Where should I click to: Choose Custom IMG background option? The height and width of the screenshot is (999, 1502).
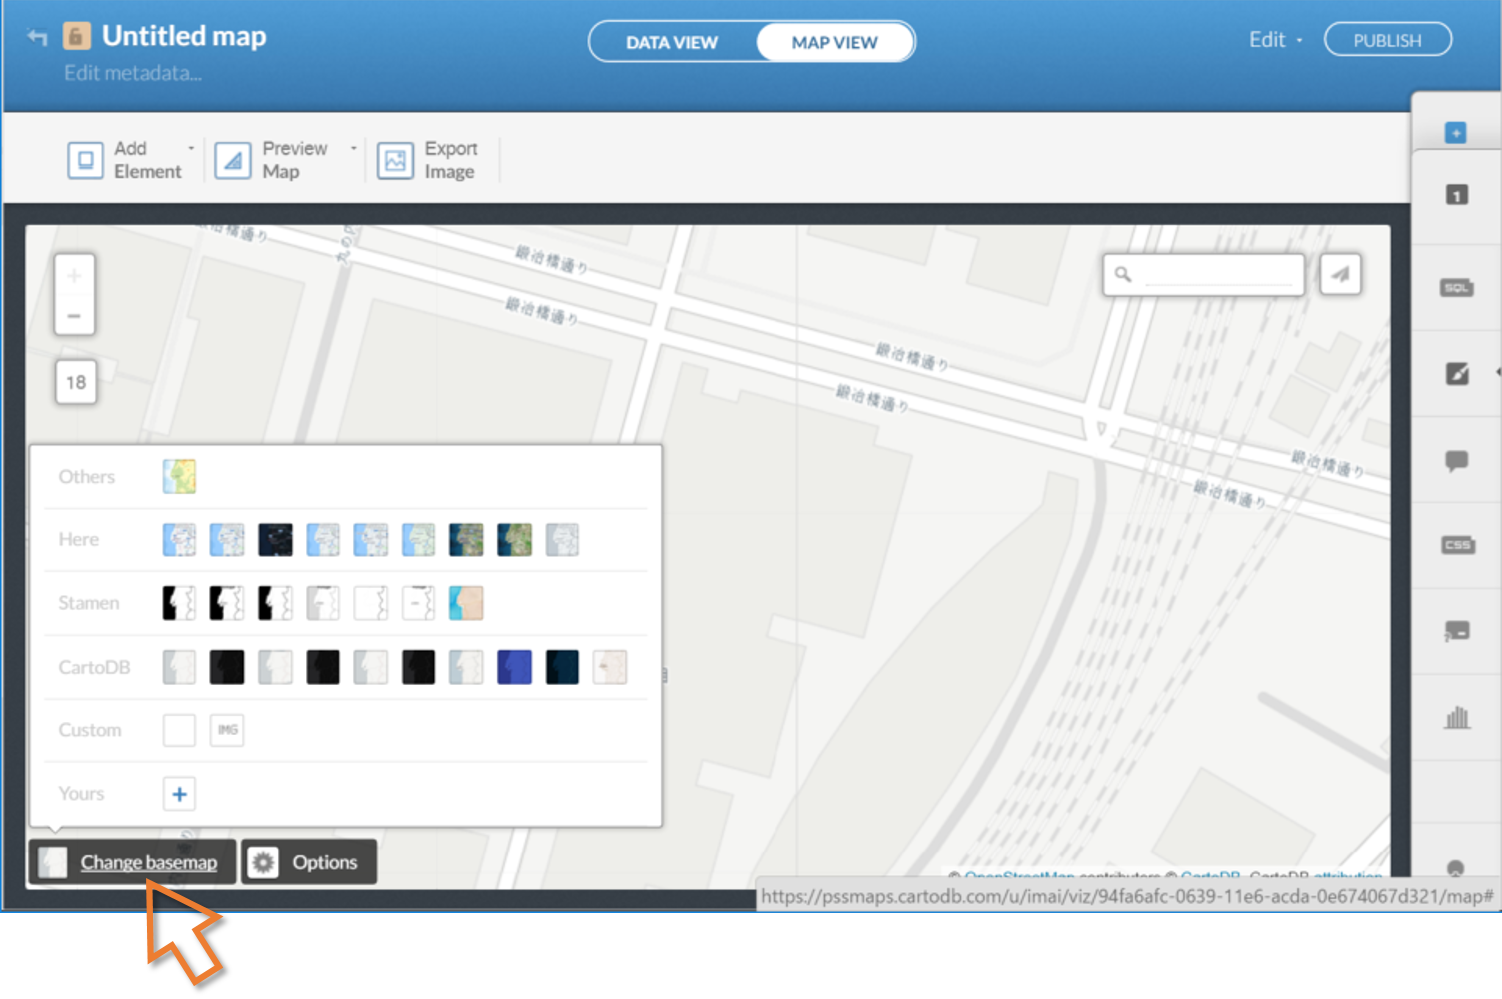pyautogui.click(x=227, y=730)
